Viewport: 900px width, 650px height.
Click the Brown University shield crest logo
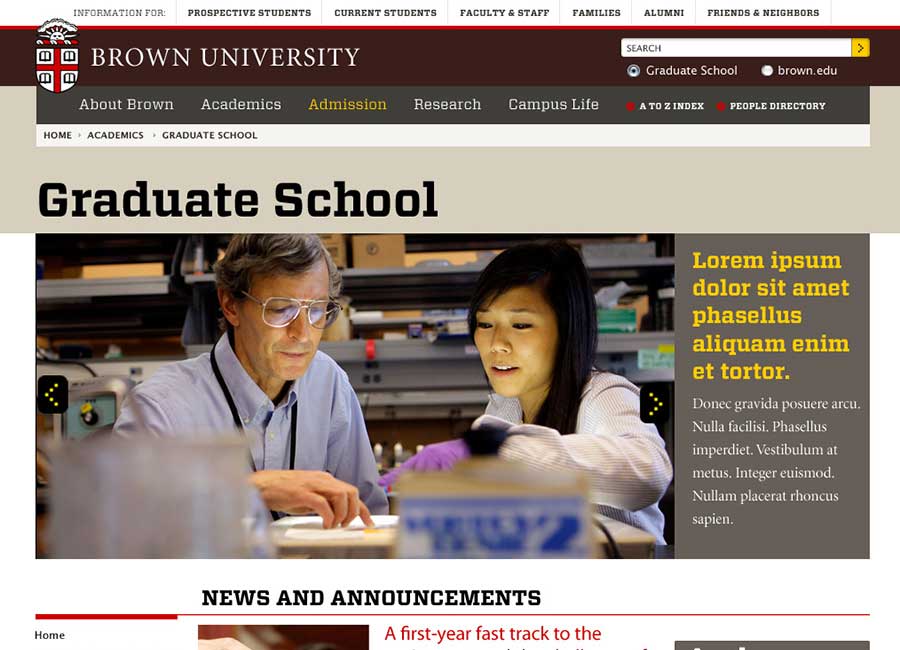(x=57, y=56)
